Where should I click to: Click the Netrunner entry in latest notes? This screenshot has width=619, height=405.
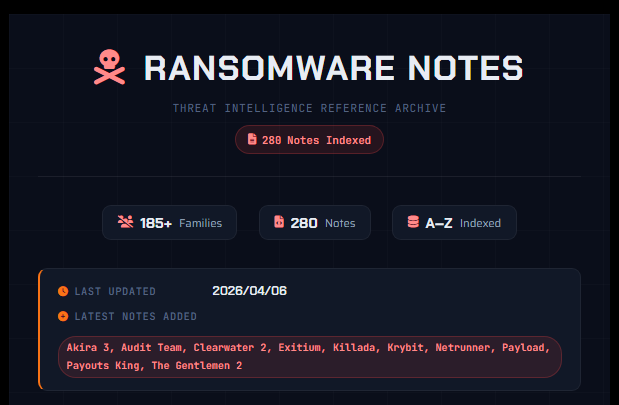pyautogui.click(x=463, y=348)
